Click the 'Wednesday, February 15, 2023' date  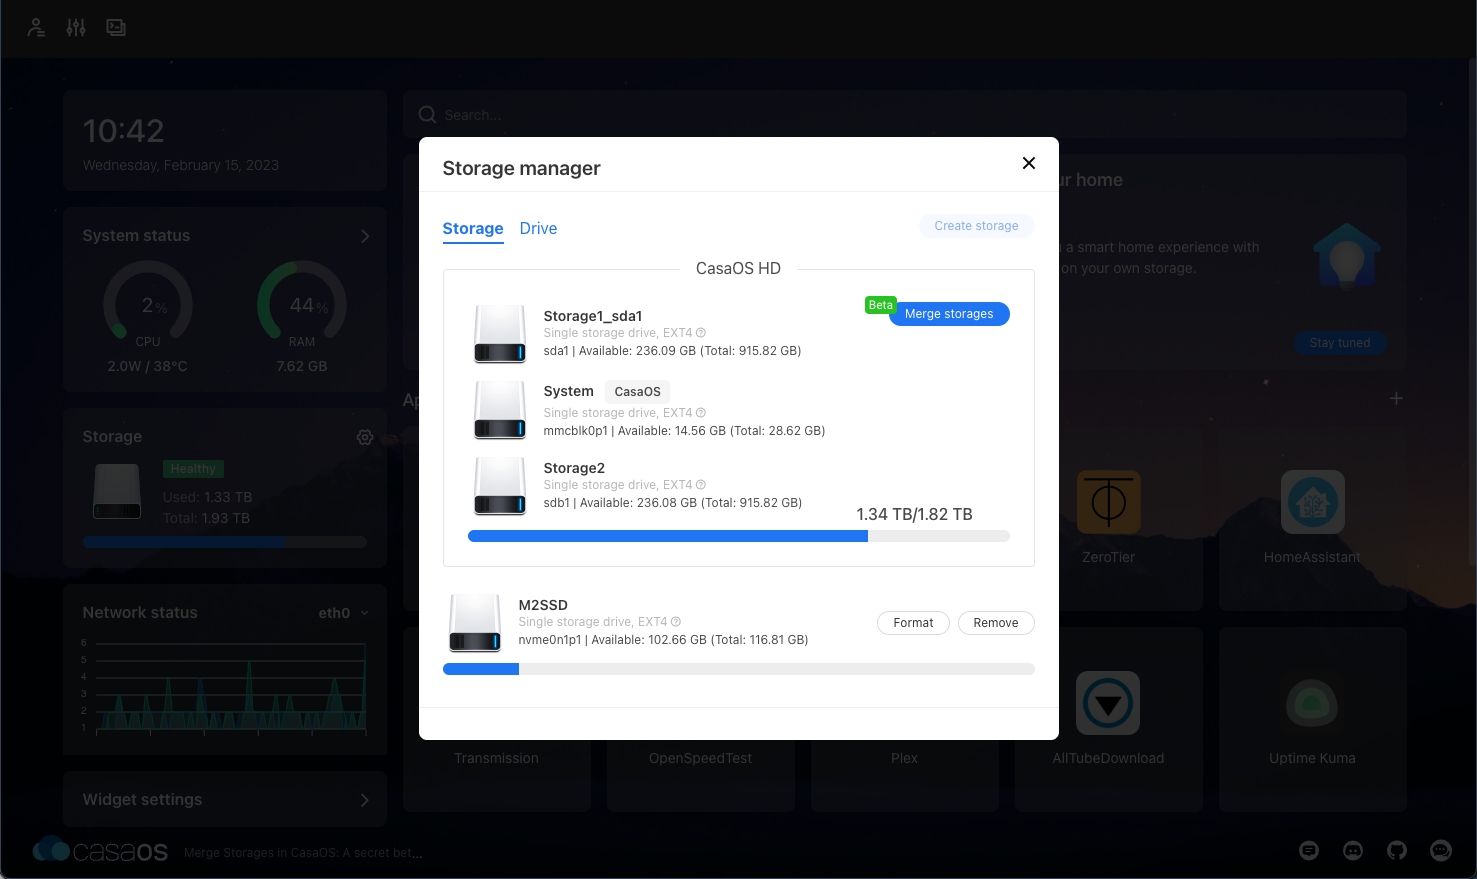pos(181,165)
